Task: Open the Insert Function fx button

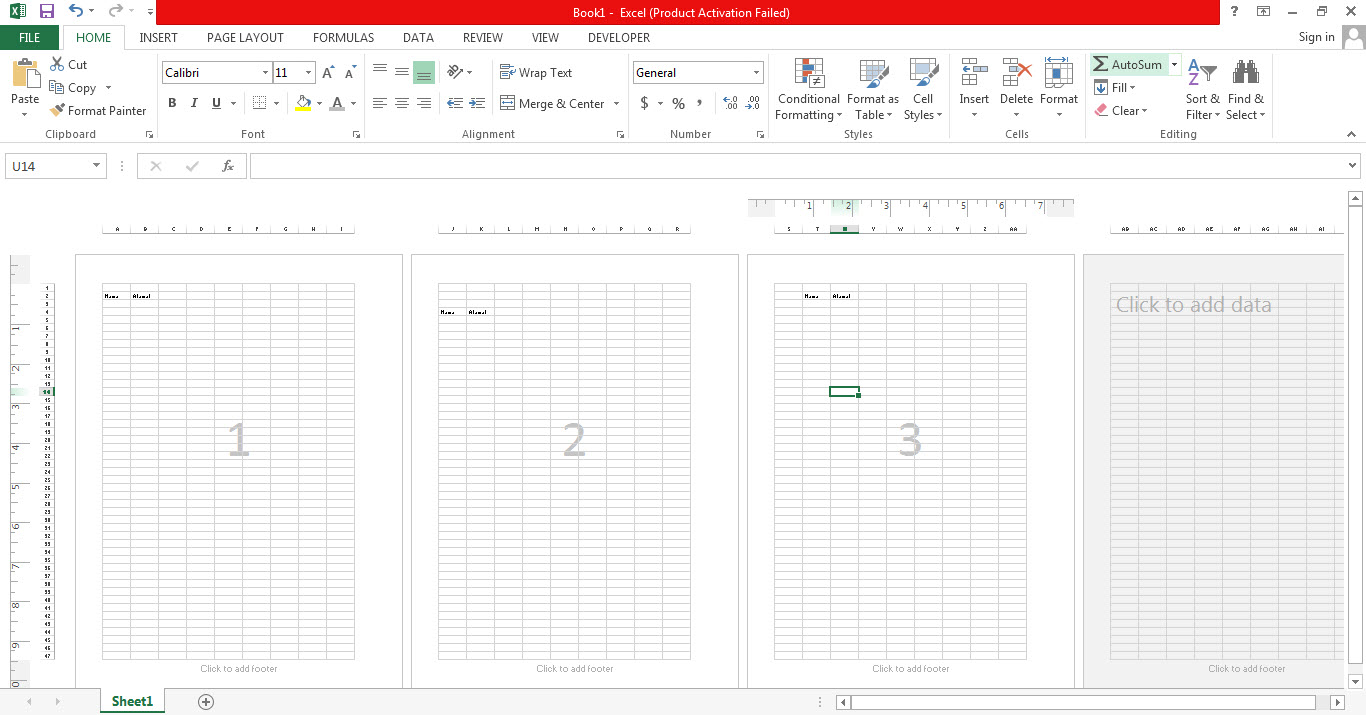Action: [x=228, y=166]
